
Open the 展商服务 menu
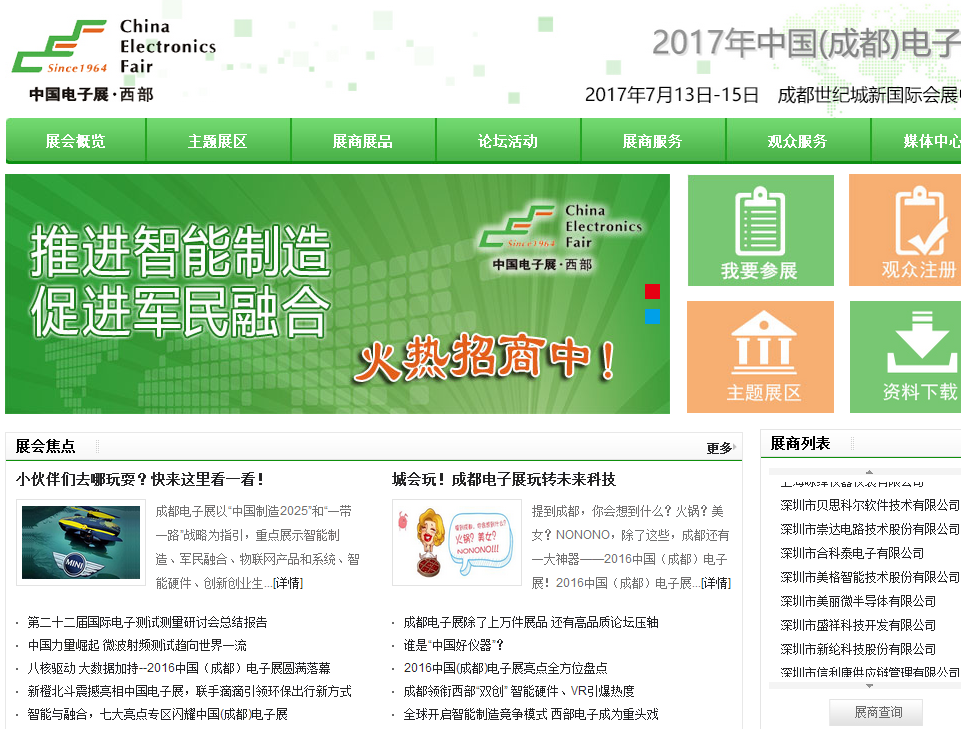653,141
